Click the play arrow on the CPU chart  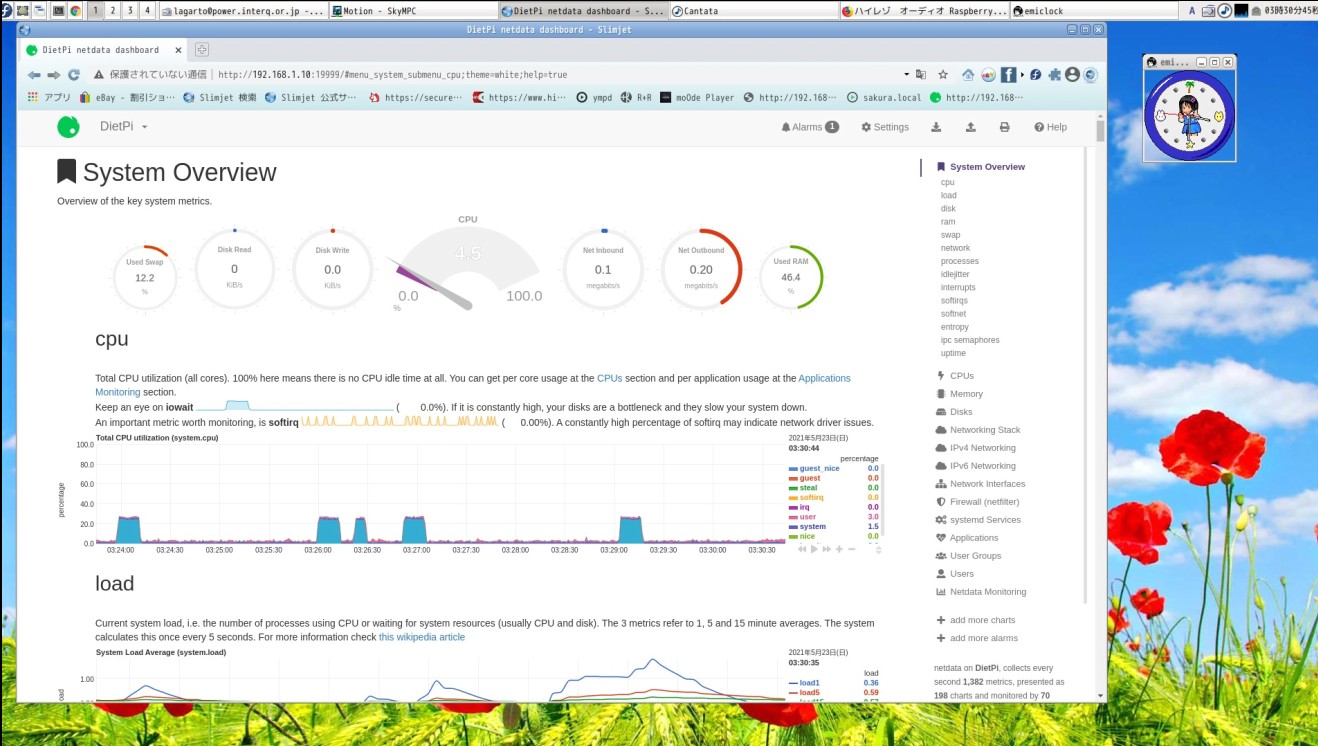814,549
